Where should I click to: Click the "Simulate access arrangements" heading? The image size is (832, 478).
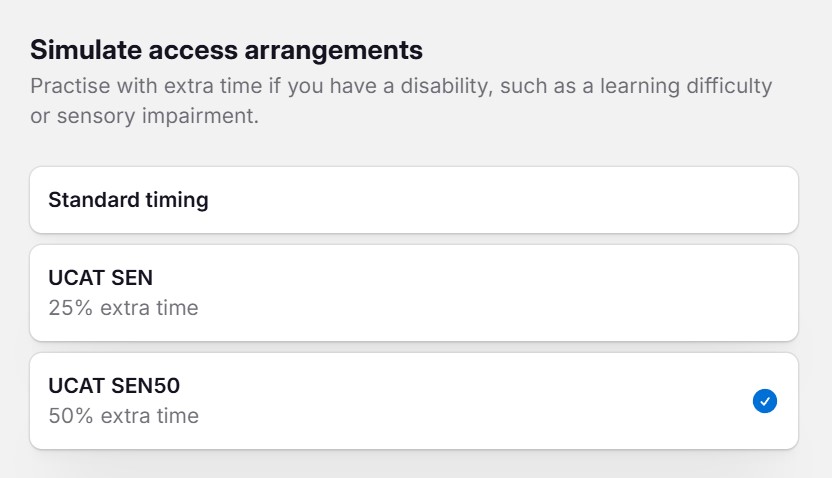[226, 50]
